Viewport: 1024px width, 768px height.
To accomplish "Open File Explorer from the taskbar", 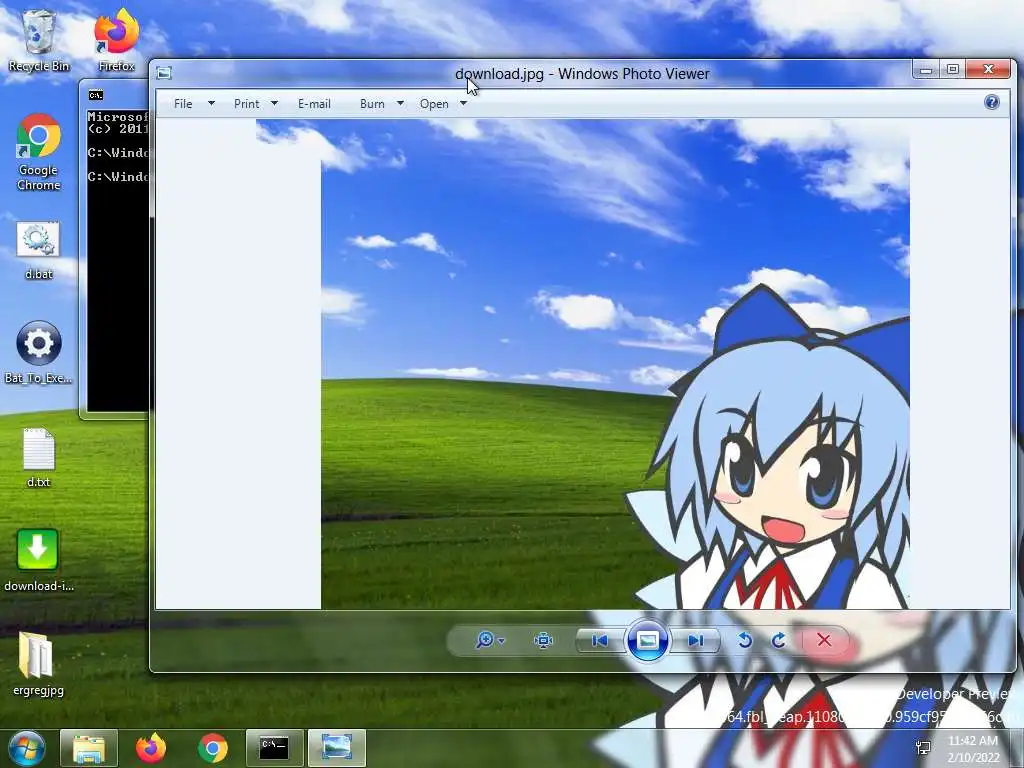I will 89,748.
